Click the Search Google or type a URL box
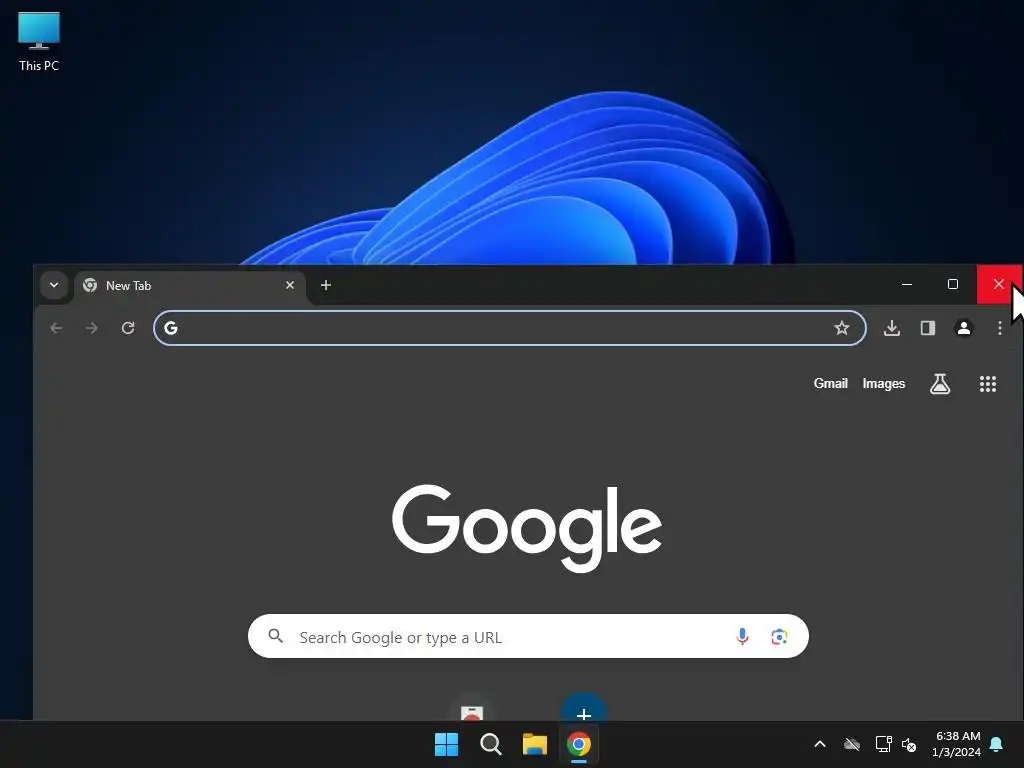Screen dimensions: 1024x768 pos(528,637)
